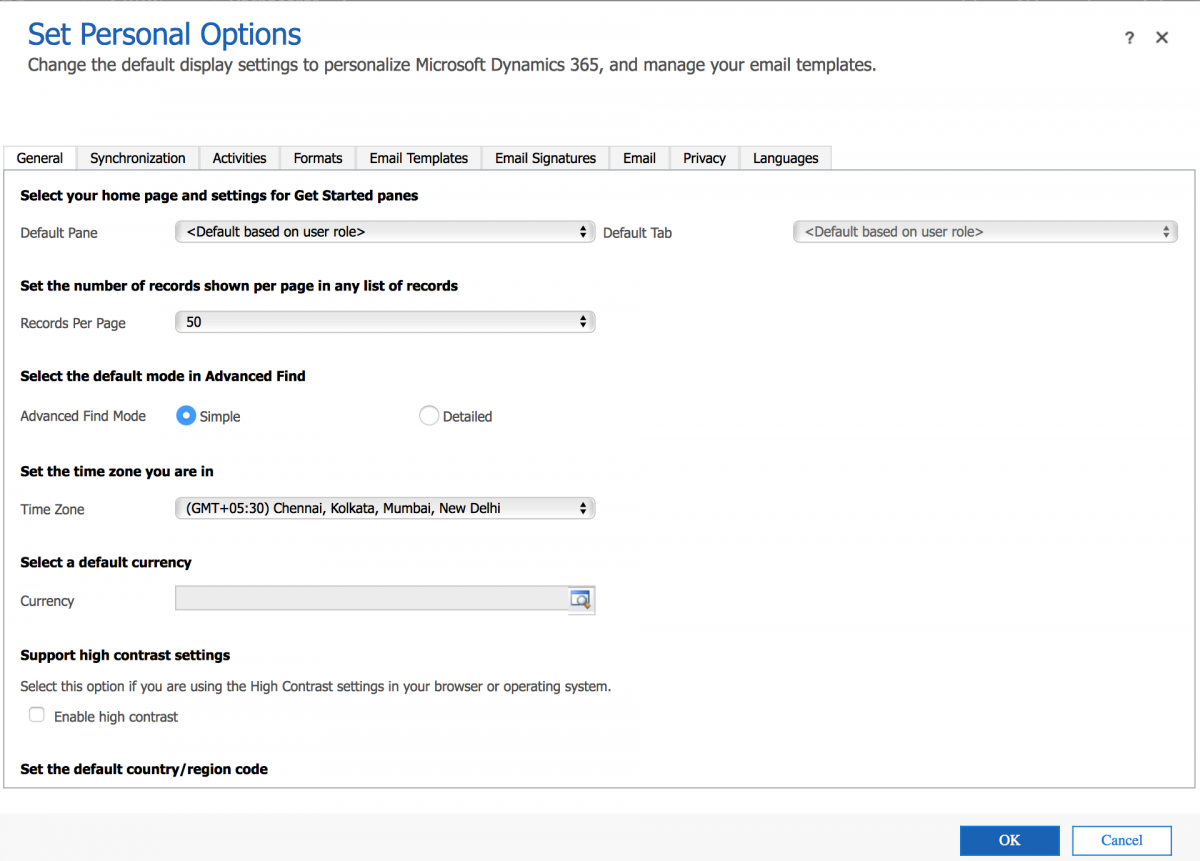Click the Cancel button
This screenshot has height=861, width=1200.
[1121, 840]
